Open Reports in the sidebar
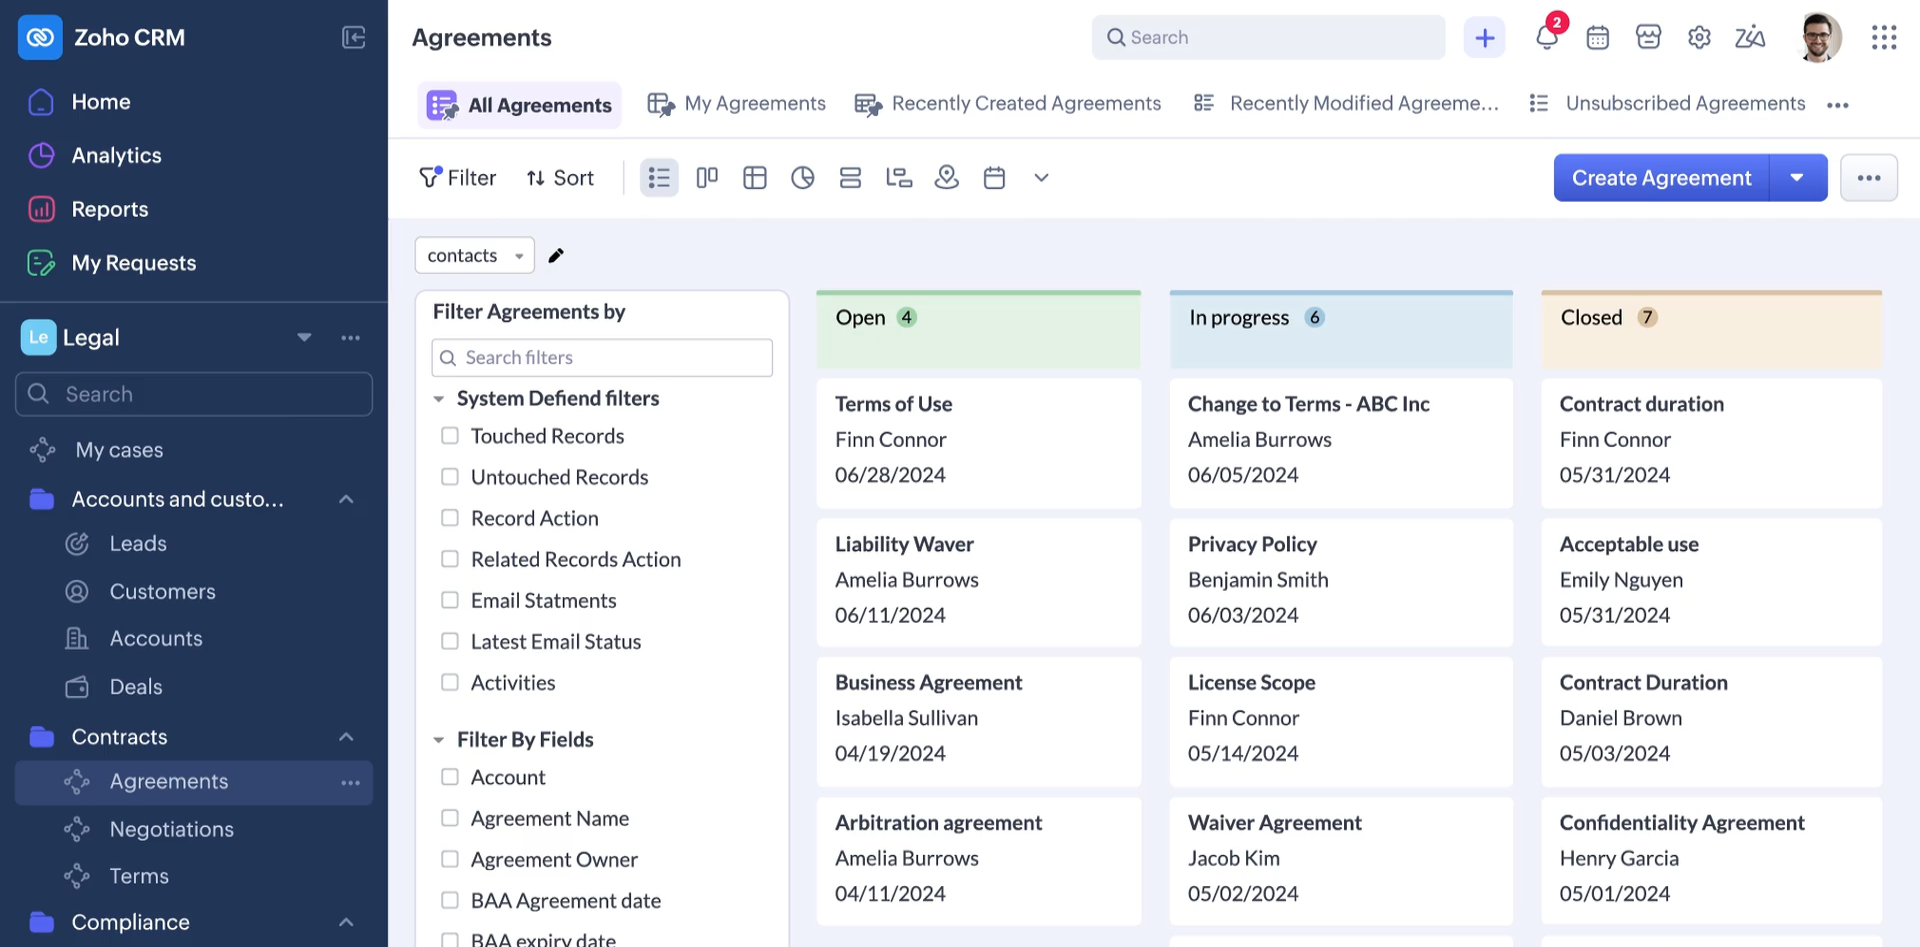Screen dimensions: 1920x947 point(109,210)
